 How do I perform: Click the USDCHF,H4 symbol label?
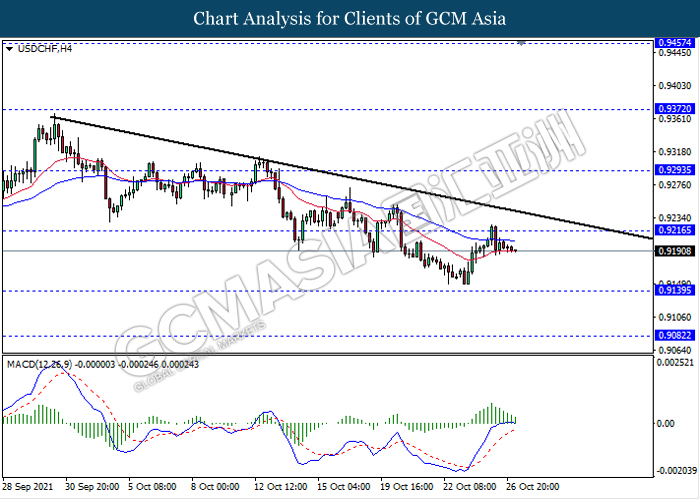[x=44, y=49]
